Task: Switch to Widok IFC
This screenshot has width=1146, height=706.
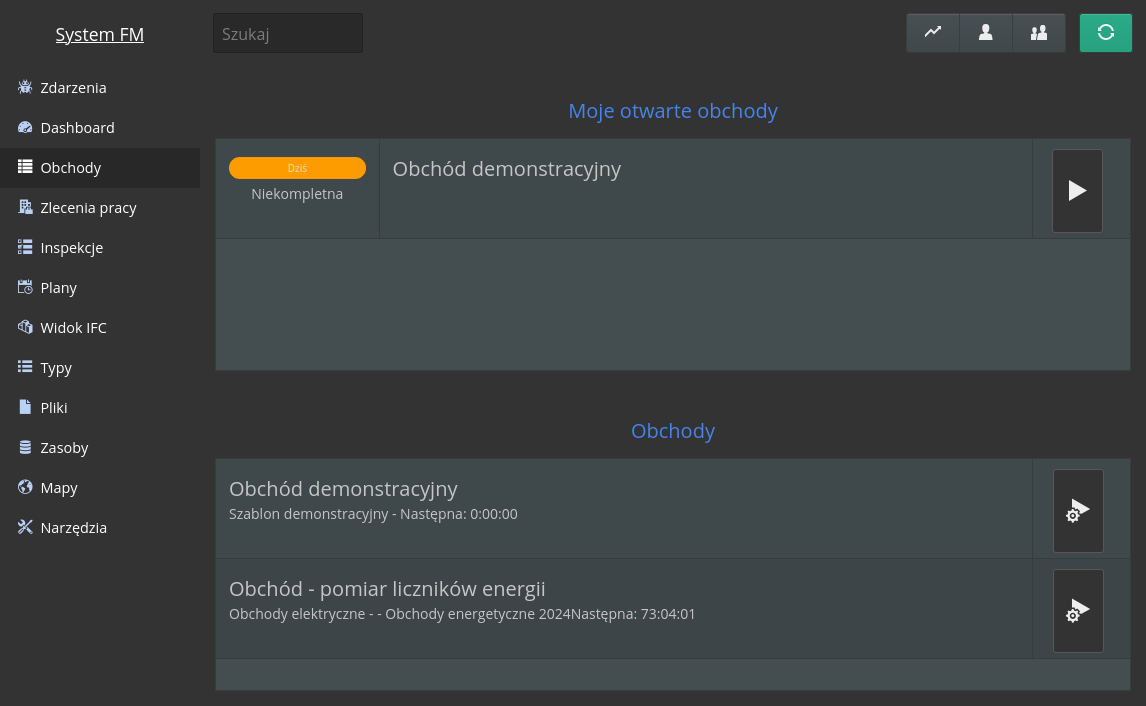Action: (73, 328)
